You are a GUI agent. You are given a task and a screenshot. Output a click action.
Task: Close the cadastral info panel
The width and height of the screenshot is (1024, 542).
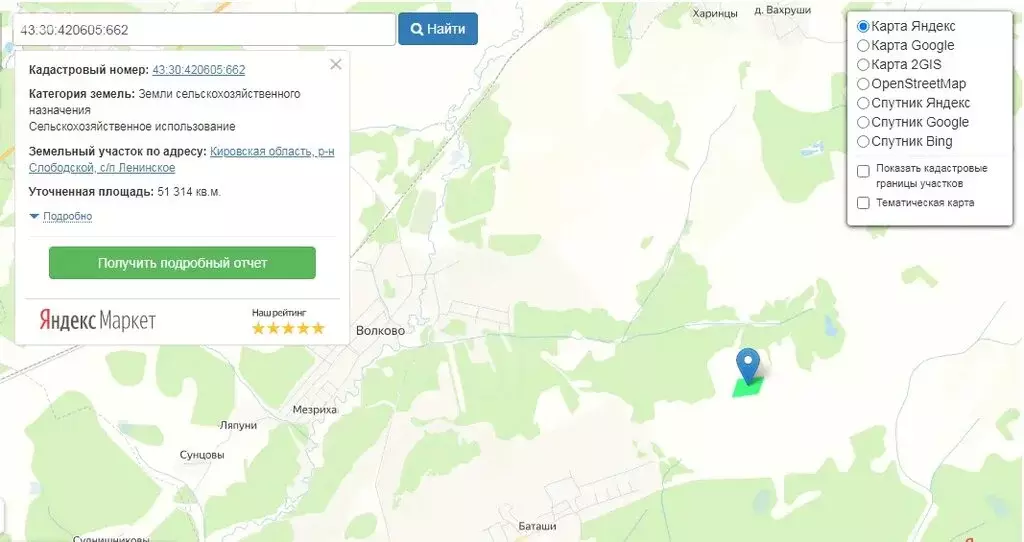pos(336,64)
